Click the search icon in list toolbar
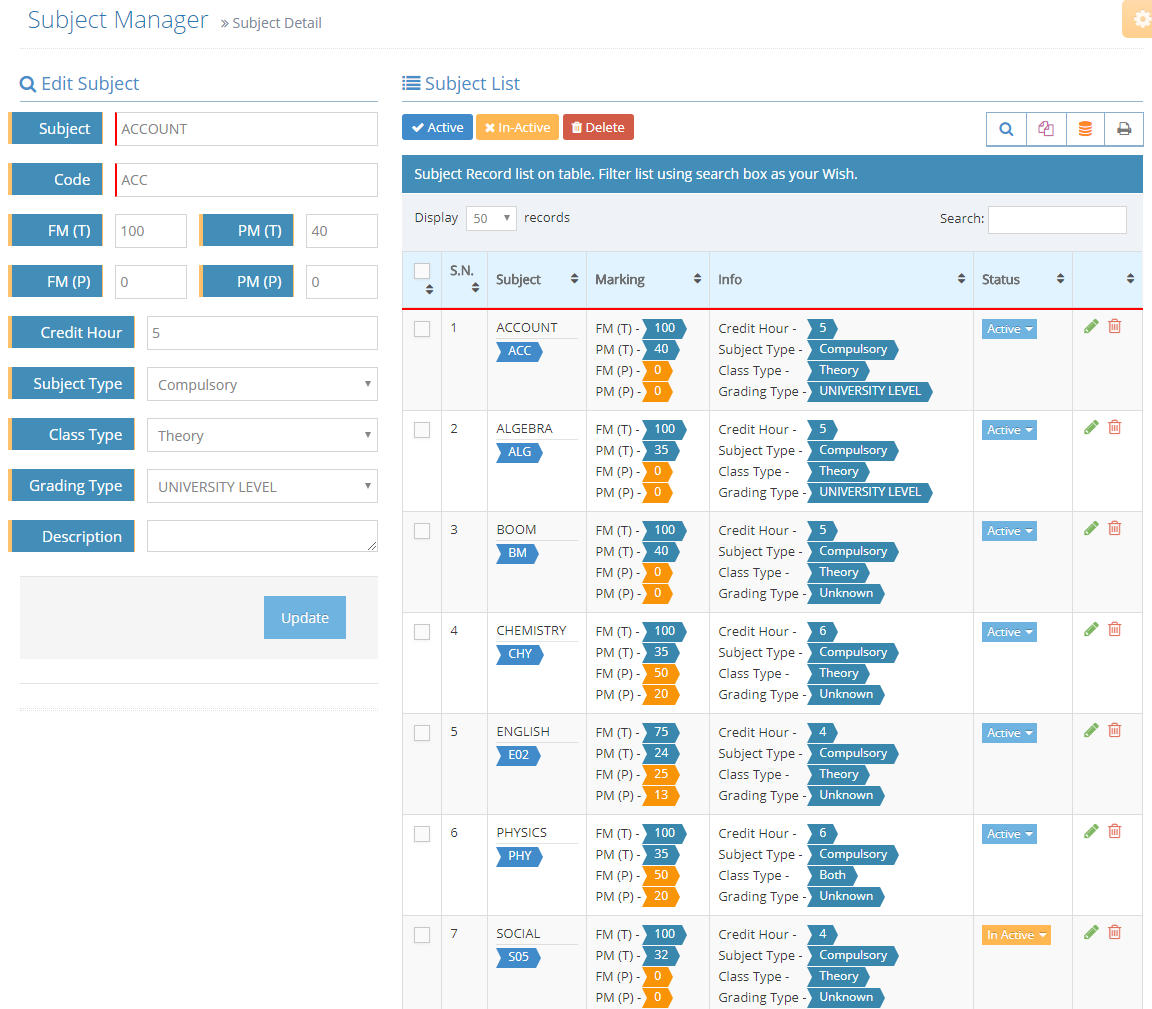This screenshot has width=1152, height=1009. coord(1006,129)
